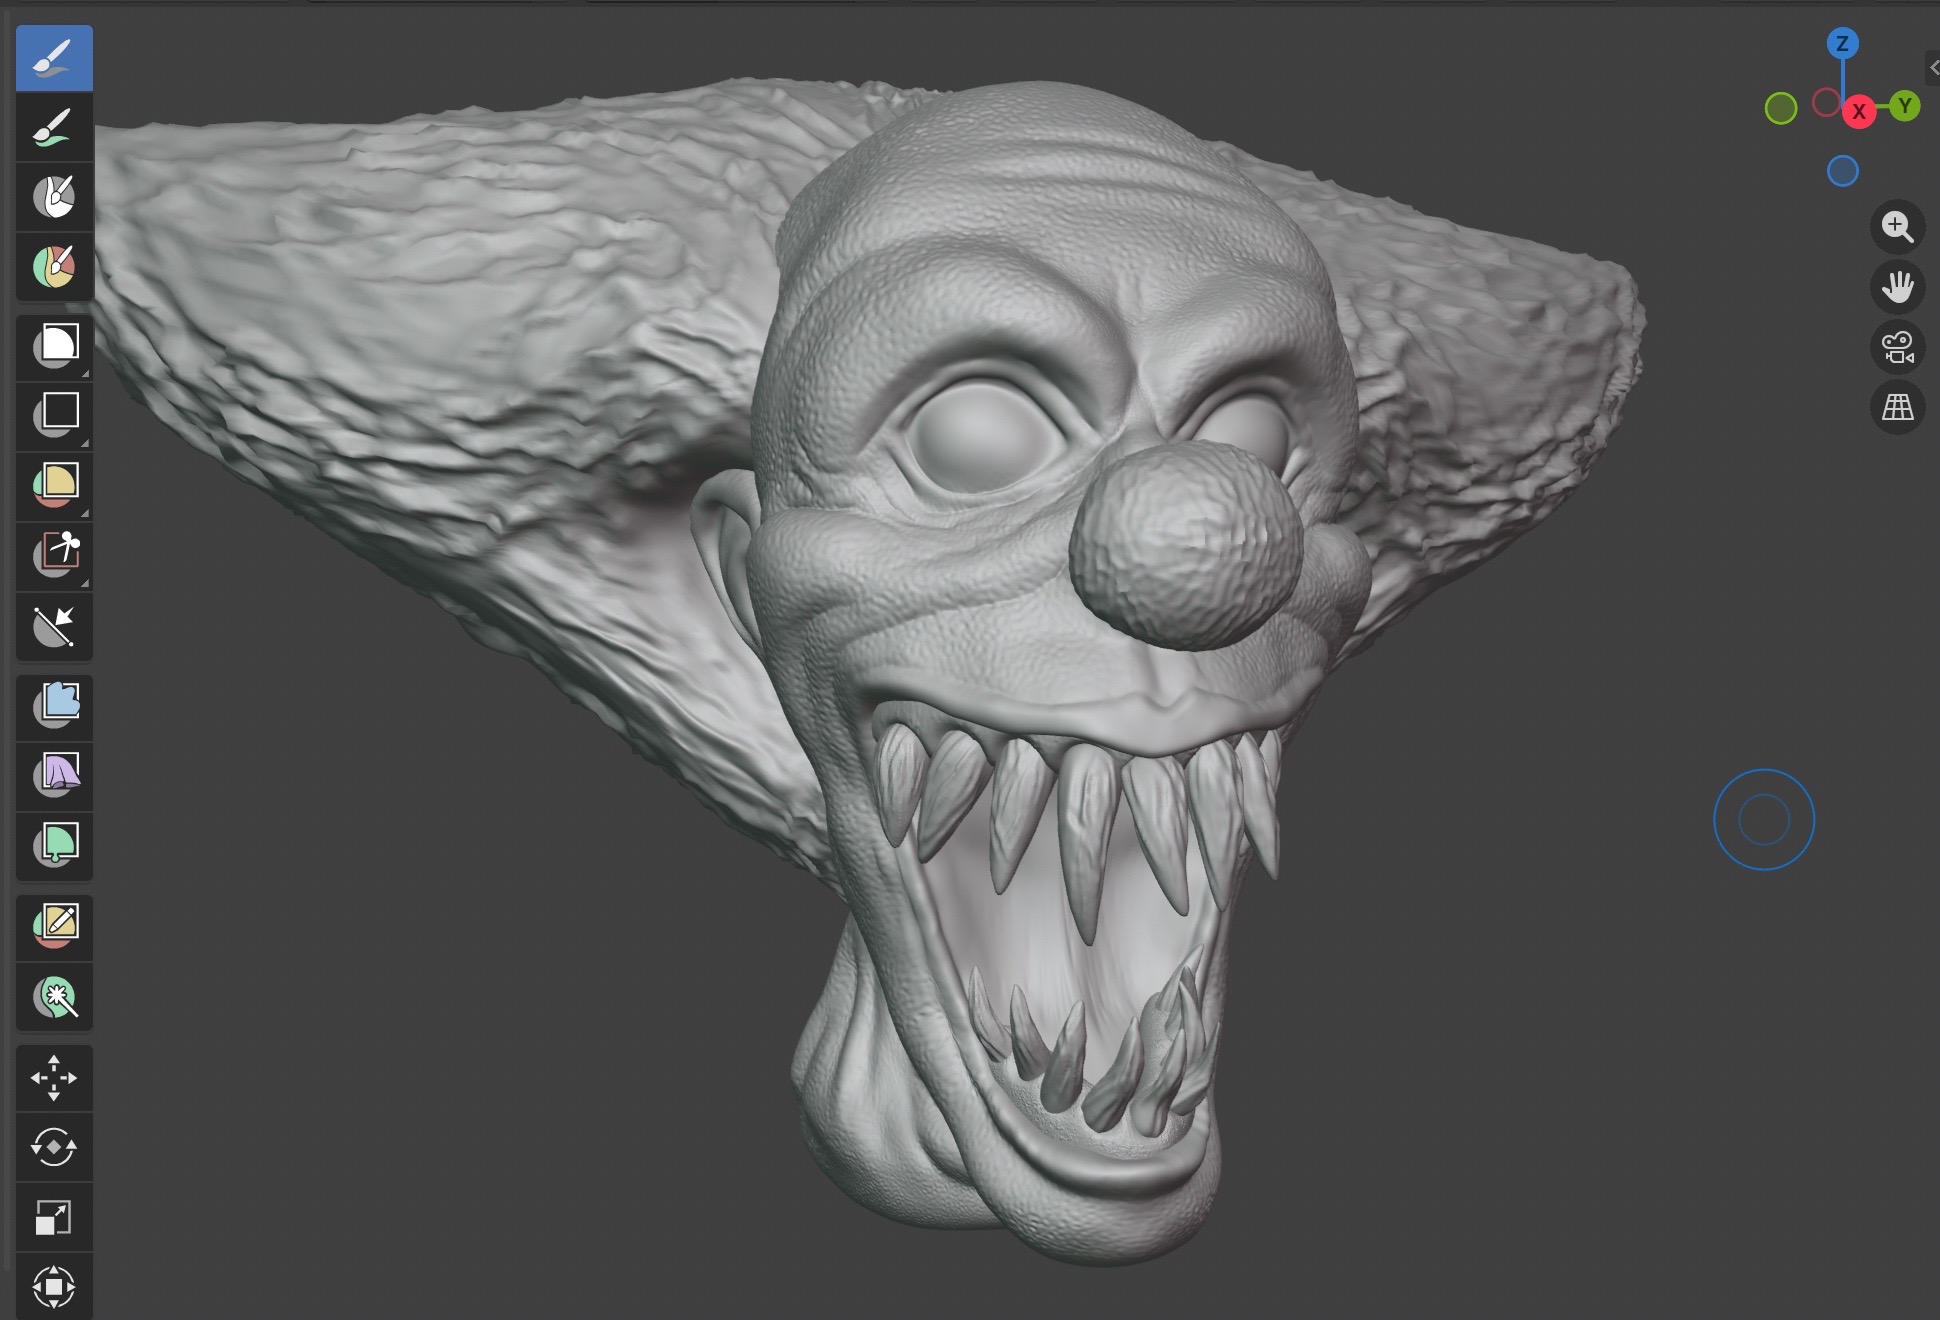
Task: Choose the Scale transform tool
Action: point(54,1217)
